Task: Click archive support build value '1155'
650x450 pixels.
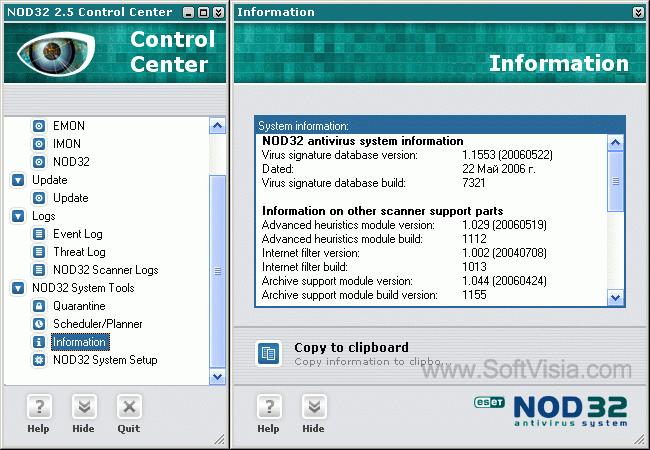Action: pyautogui.click(x=474, y=295)
